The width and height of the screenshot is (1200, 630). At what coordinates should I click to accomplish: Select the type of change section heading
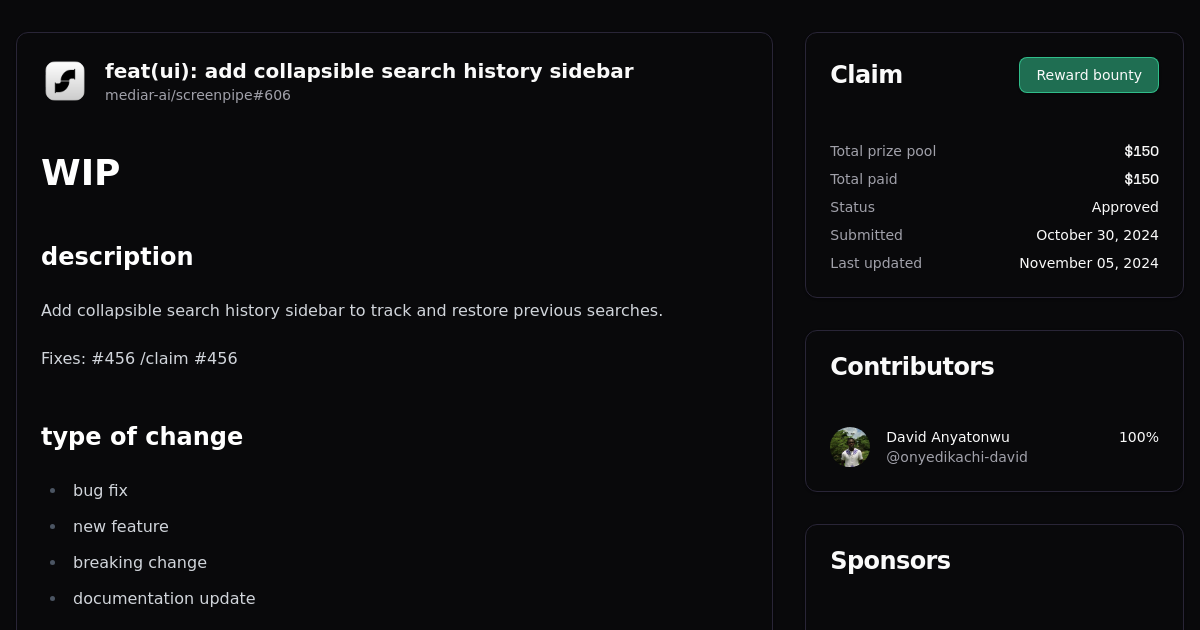(142, 437)
